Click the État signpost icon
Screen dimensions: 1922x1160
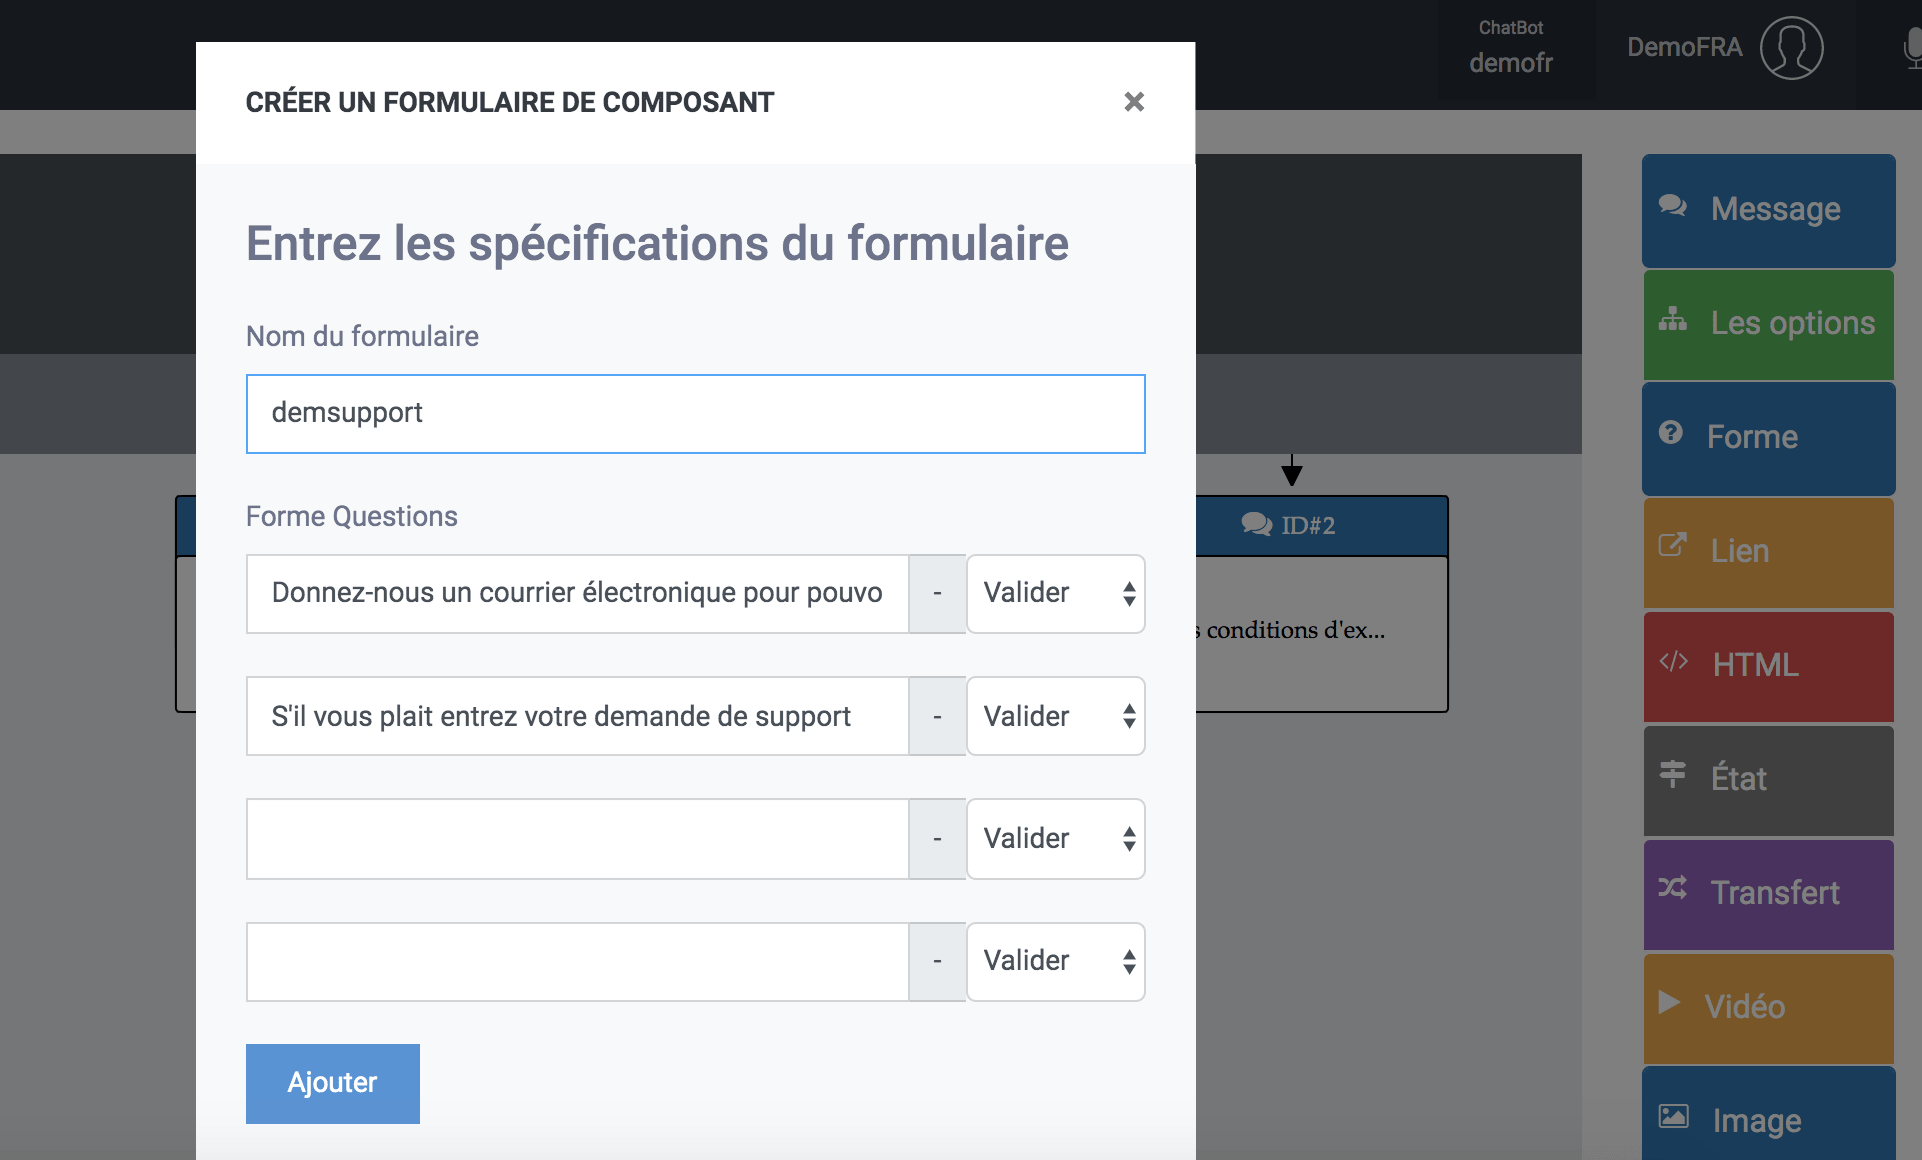click(1672, 774)
